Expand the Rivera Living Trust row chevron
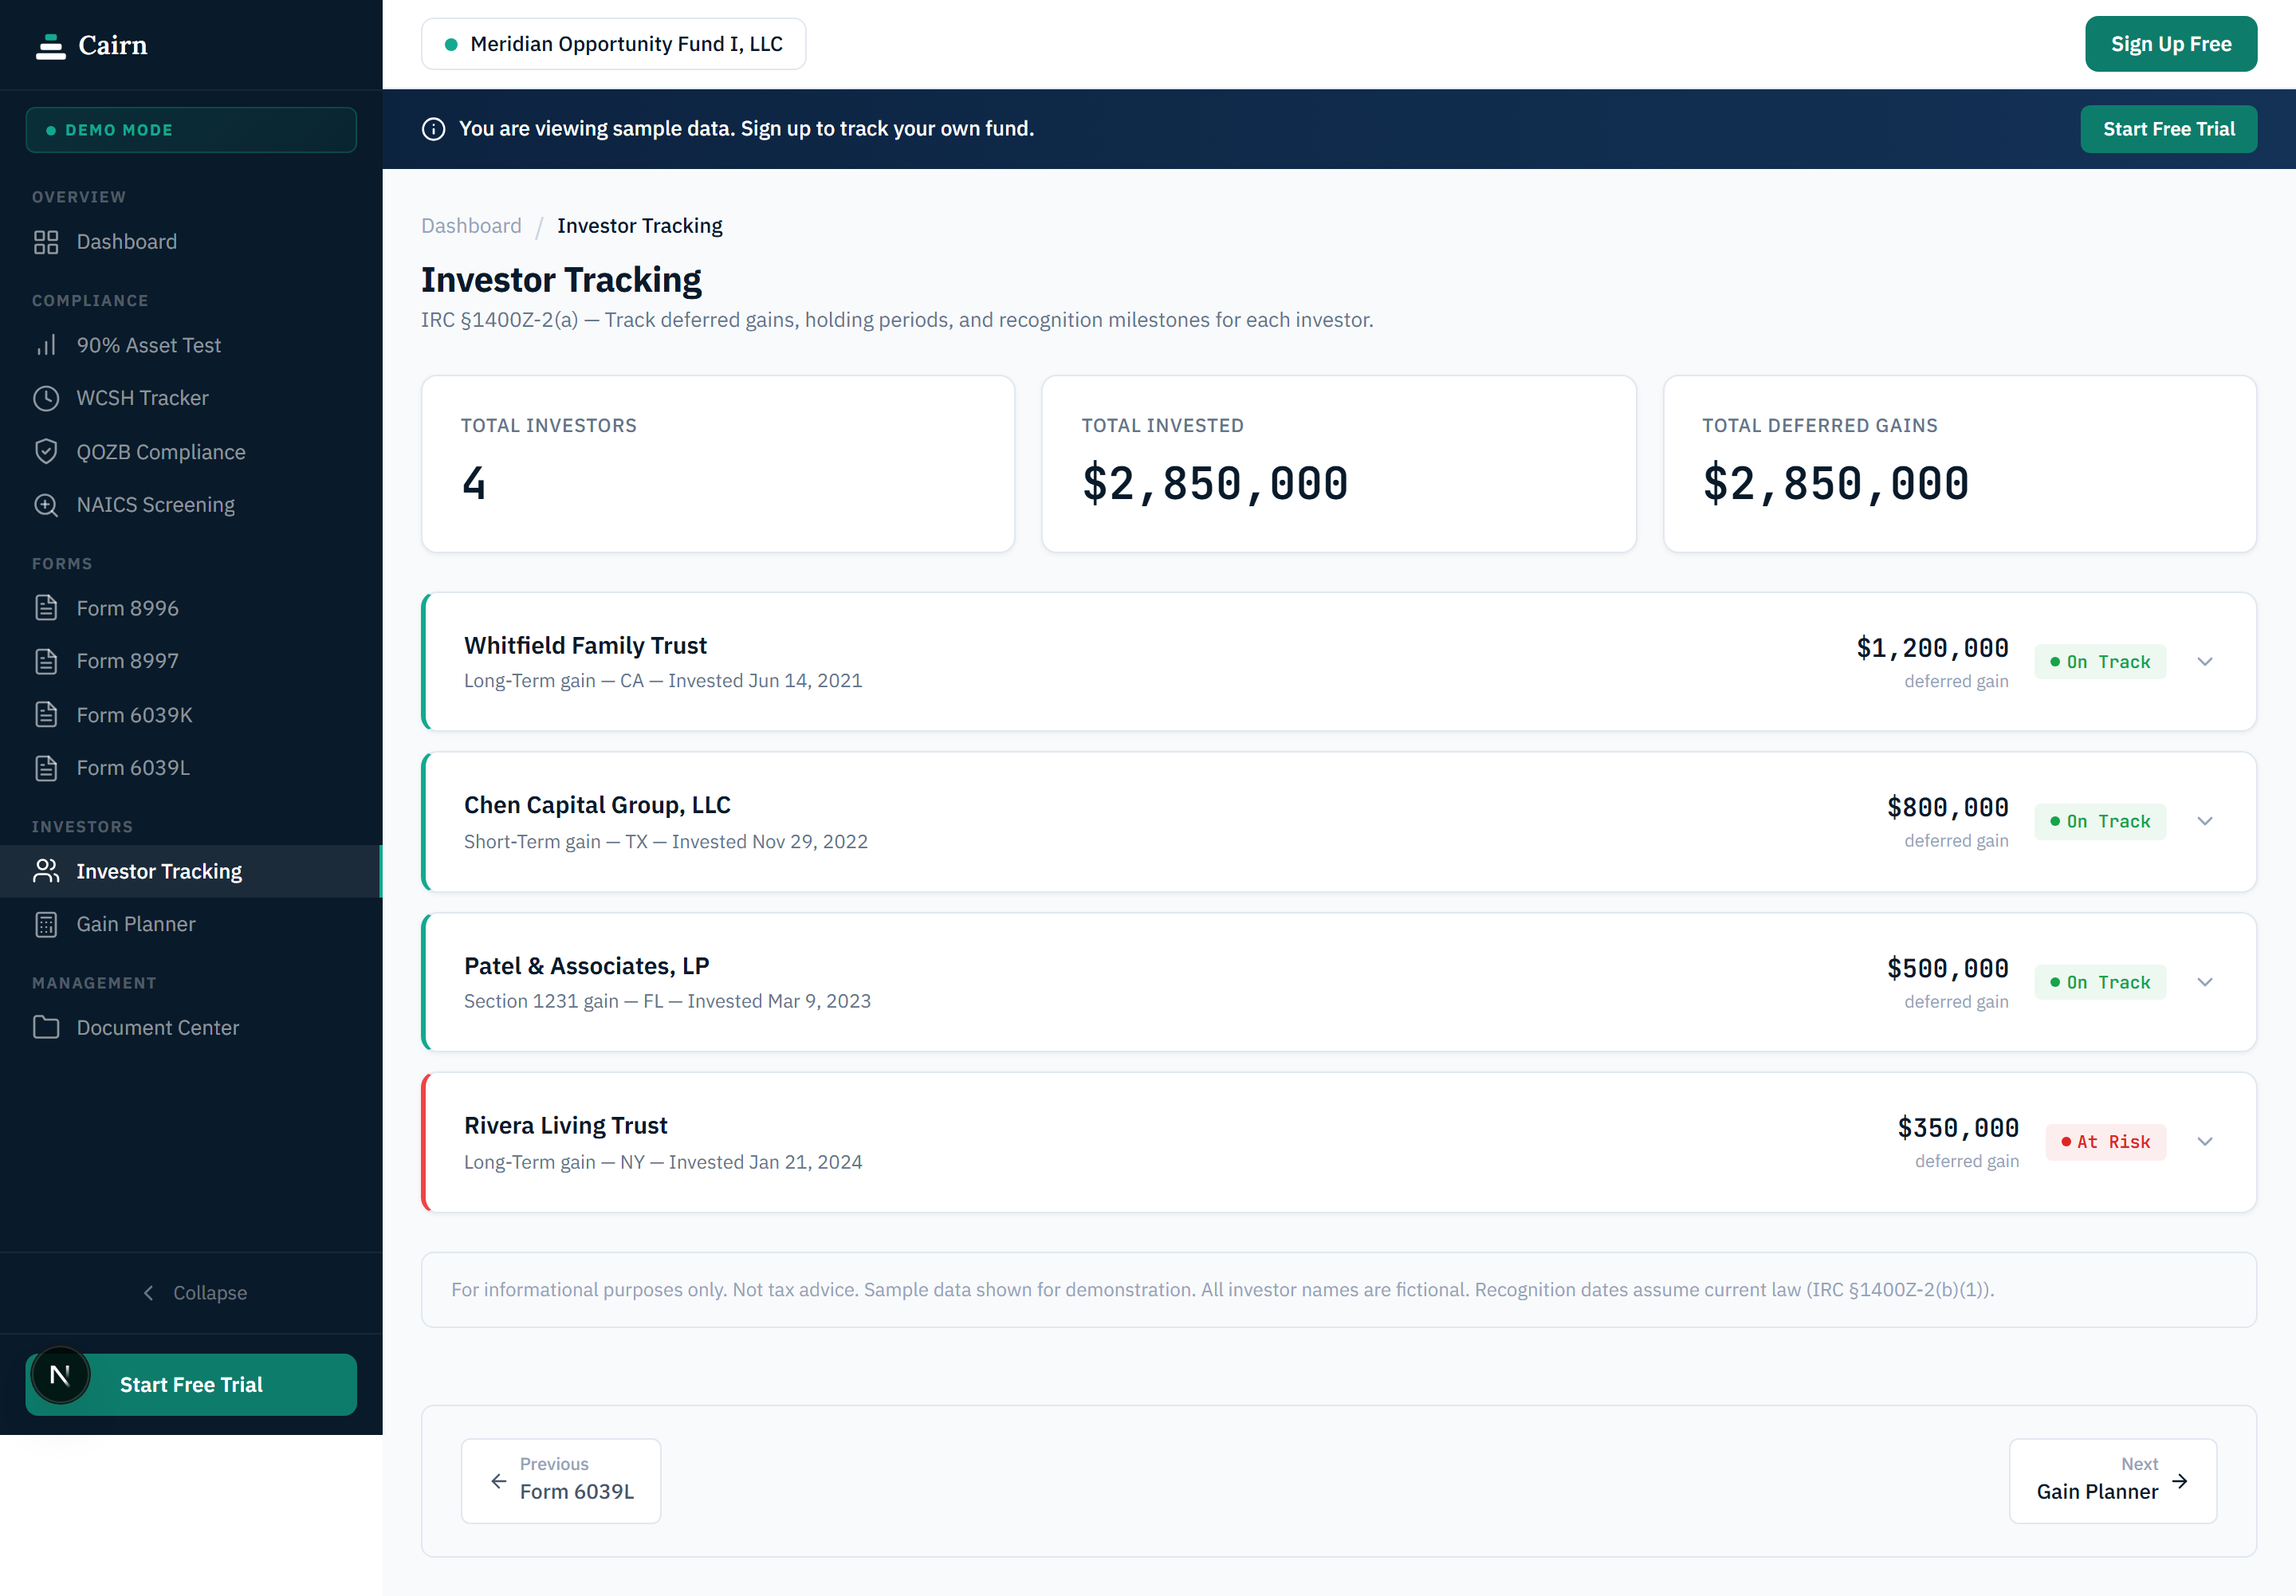 (x=2205, y=1142)
